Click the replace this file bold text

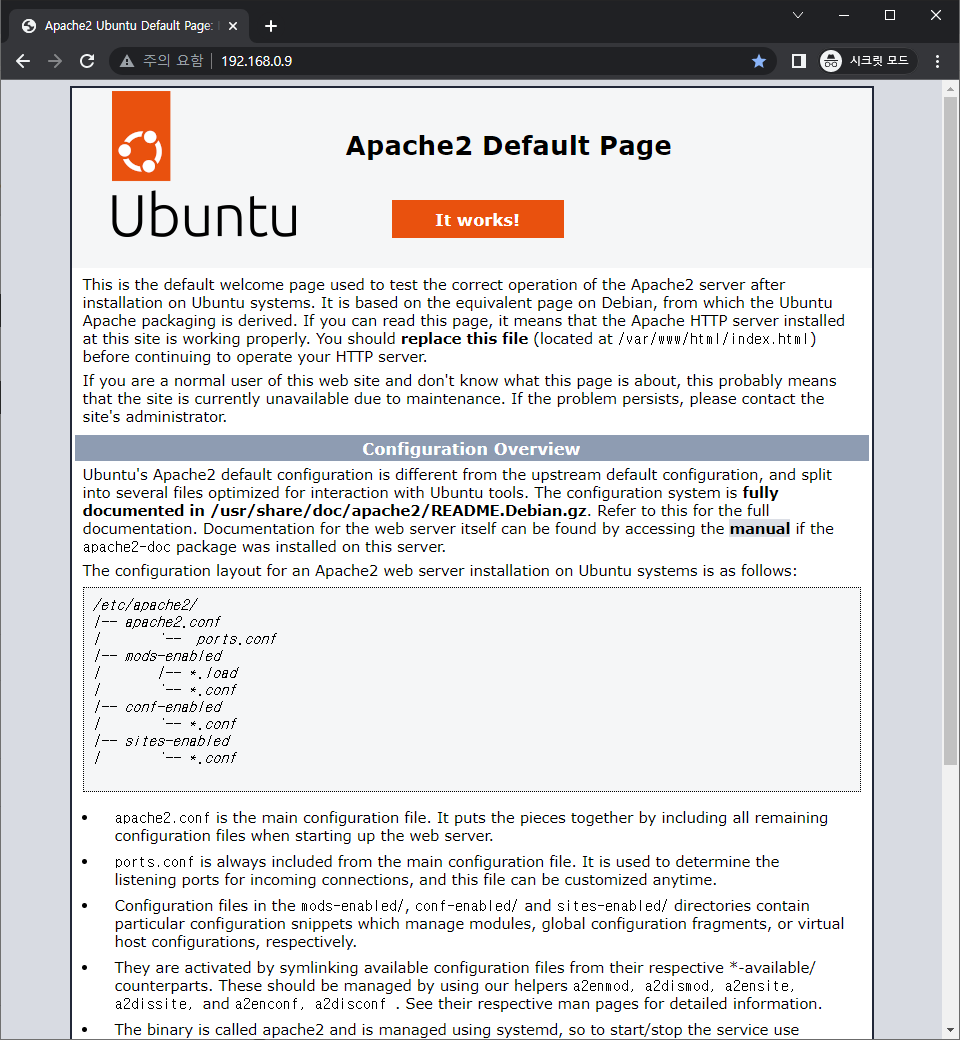click(x=464, y=339)
